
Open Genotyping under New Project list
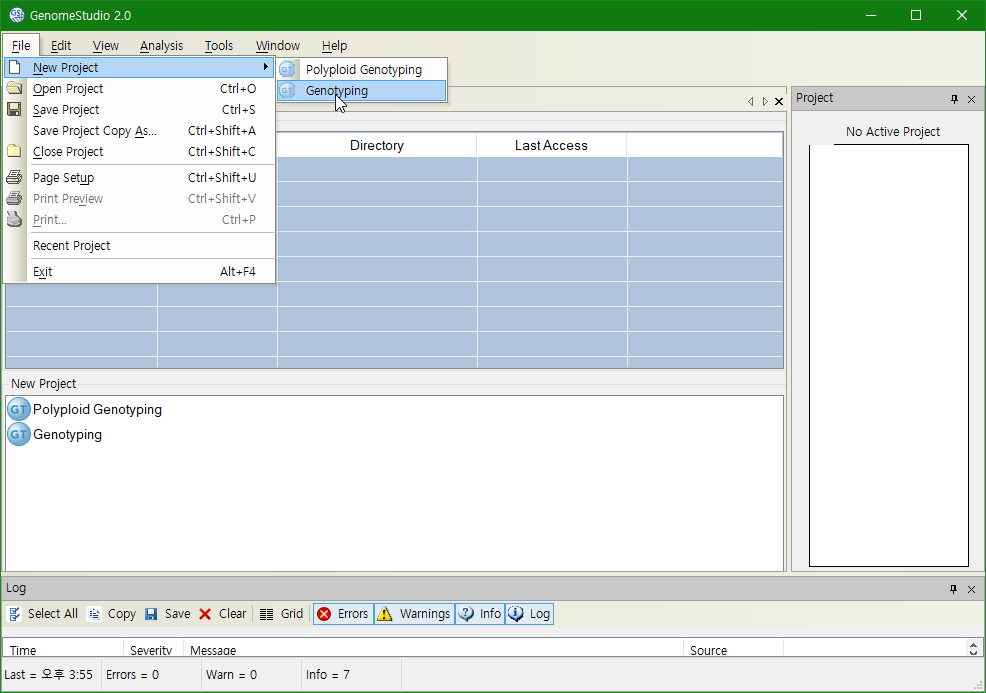[x=67, y=435]
